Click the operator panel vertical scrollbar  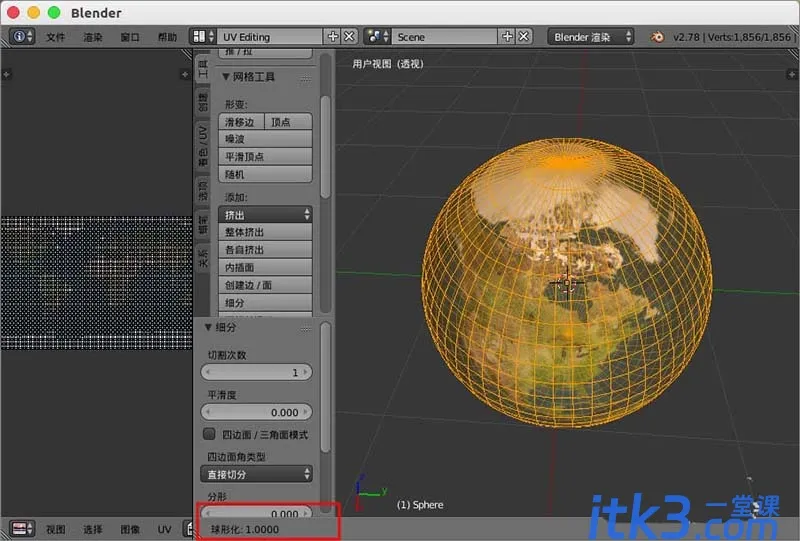(x=326, y=388)
